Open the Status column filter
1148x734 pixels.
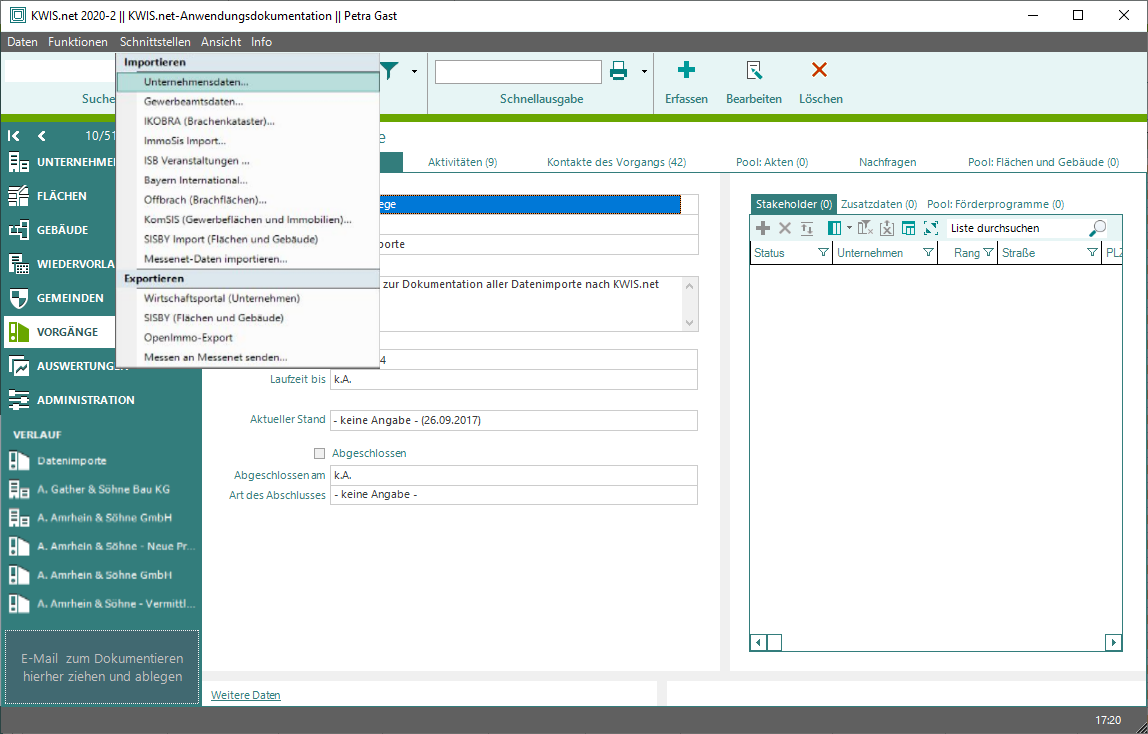point(823,252)
